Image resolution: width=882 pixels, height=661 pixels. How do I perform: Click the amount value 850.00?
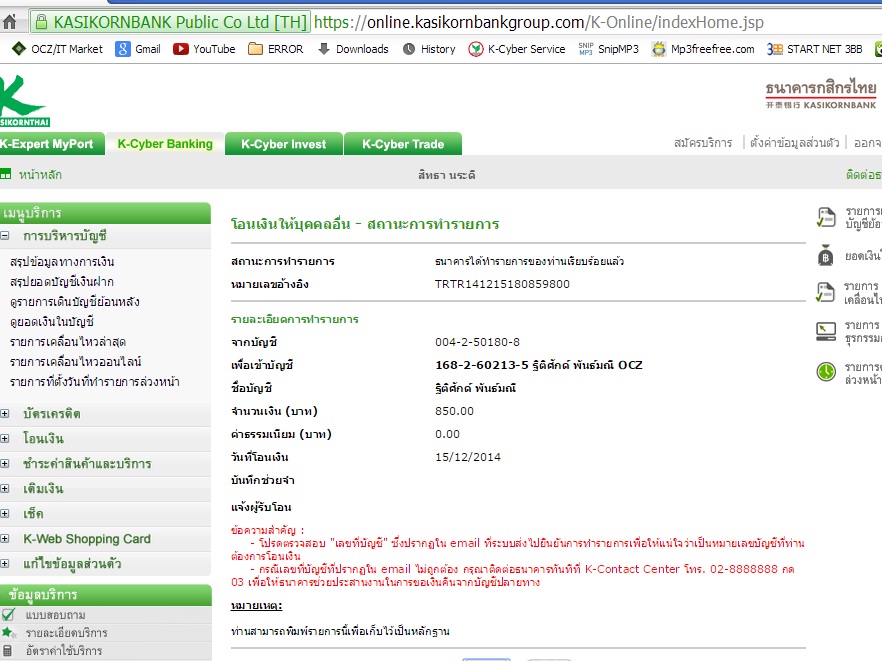[x=454, y=411]
